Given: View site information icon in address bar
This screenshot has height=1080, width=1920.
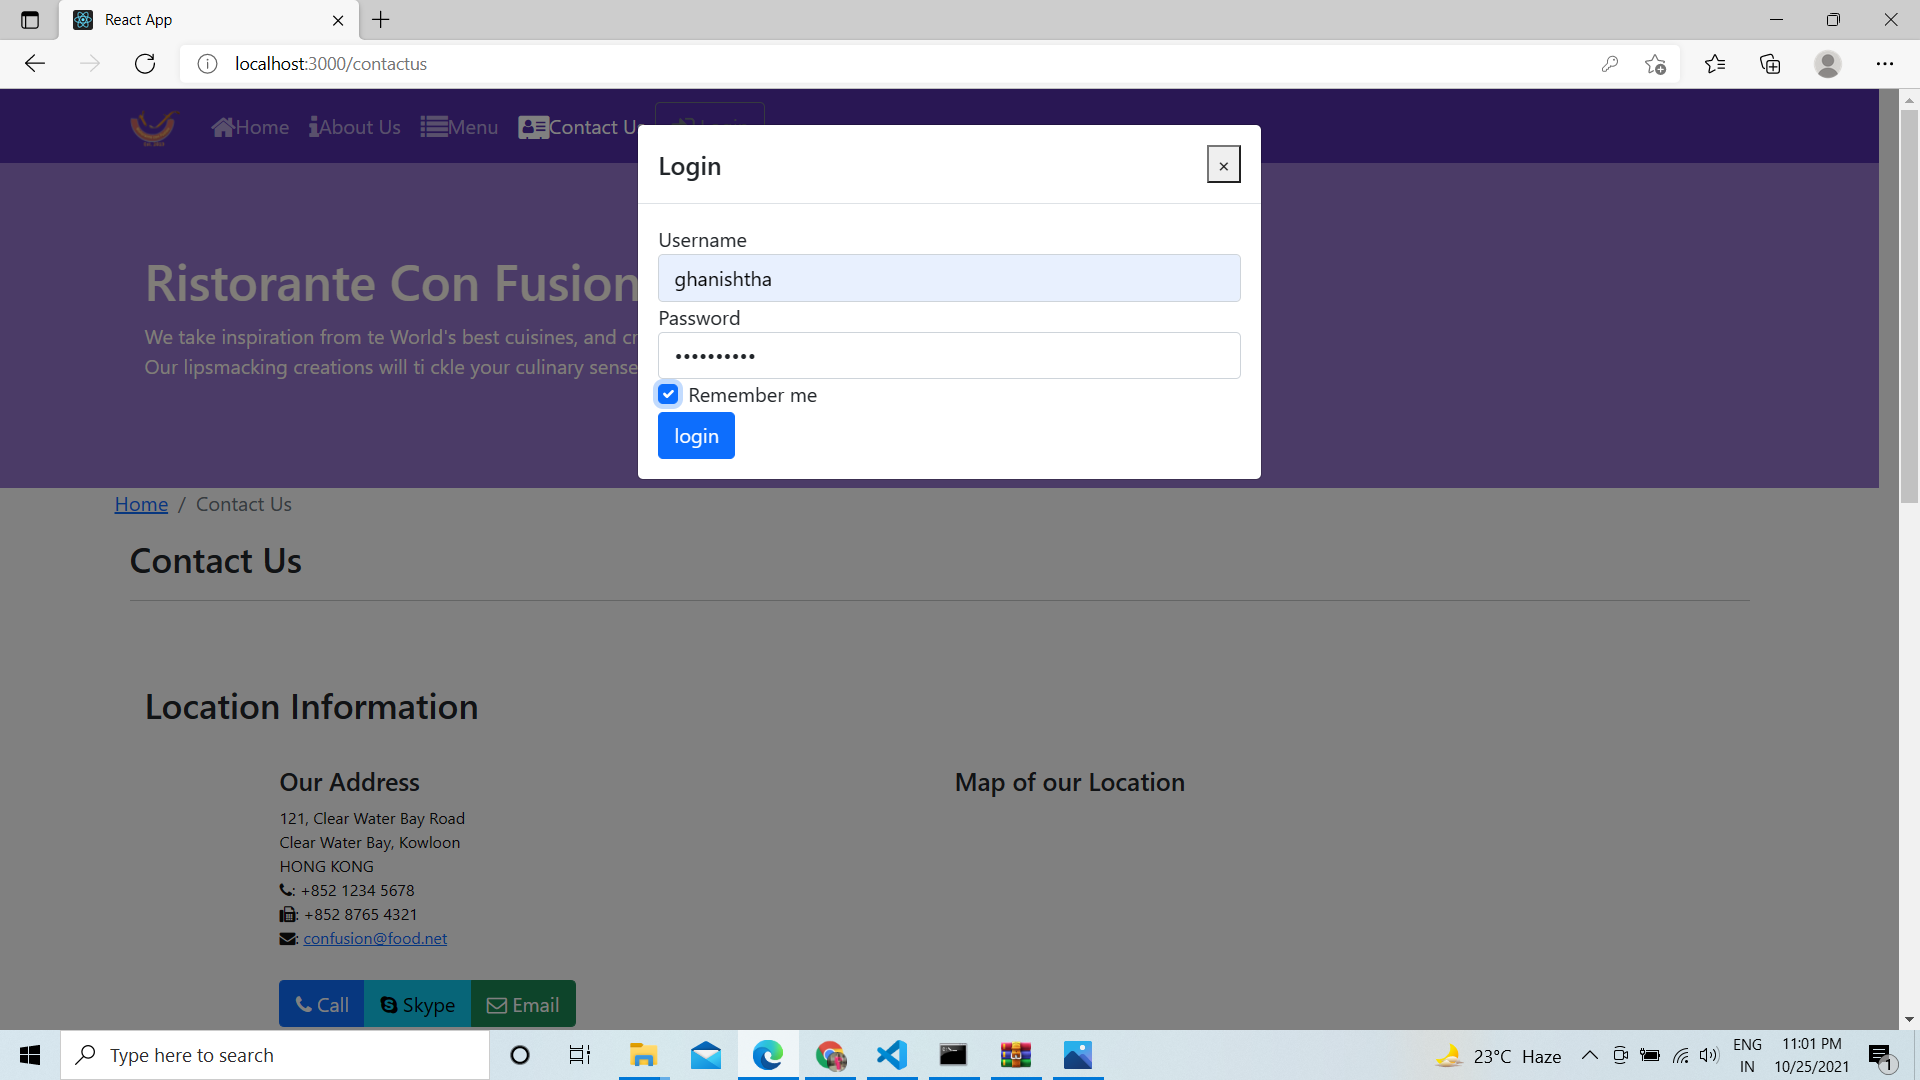Looking at the screenshot, I should [207, 64].
